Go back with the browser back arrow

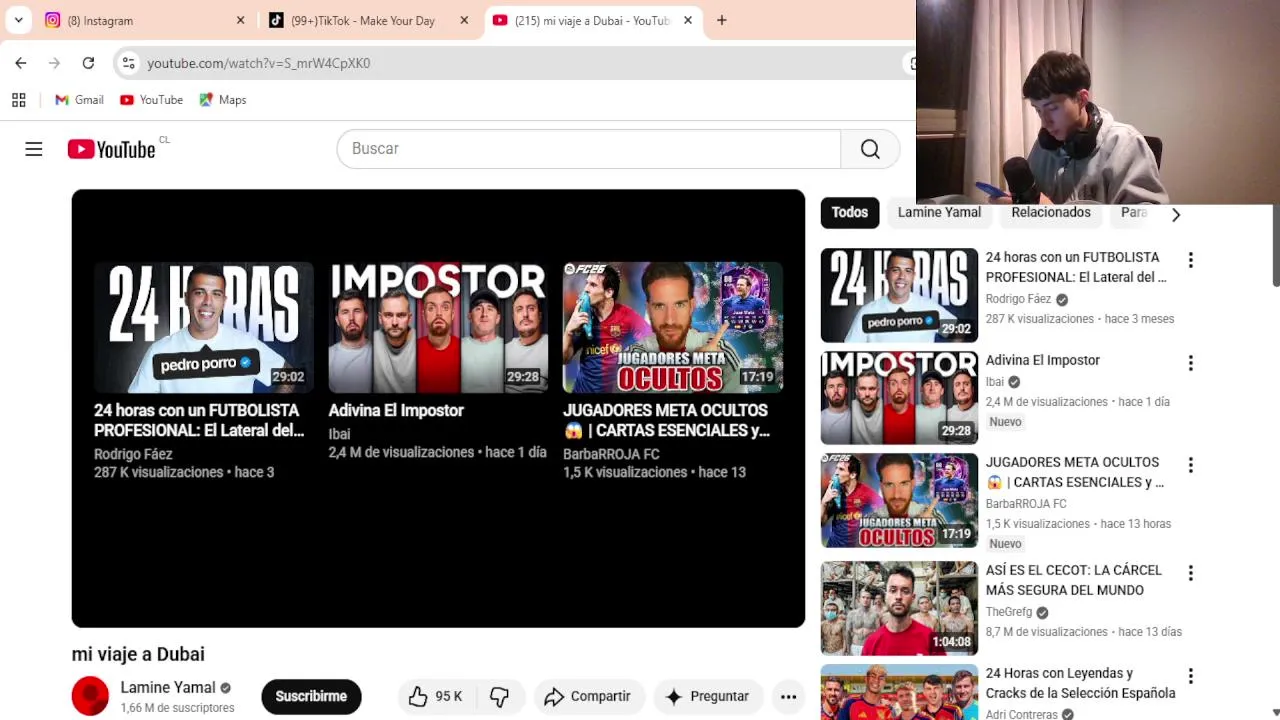tap(21, 63)
